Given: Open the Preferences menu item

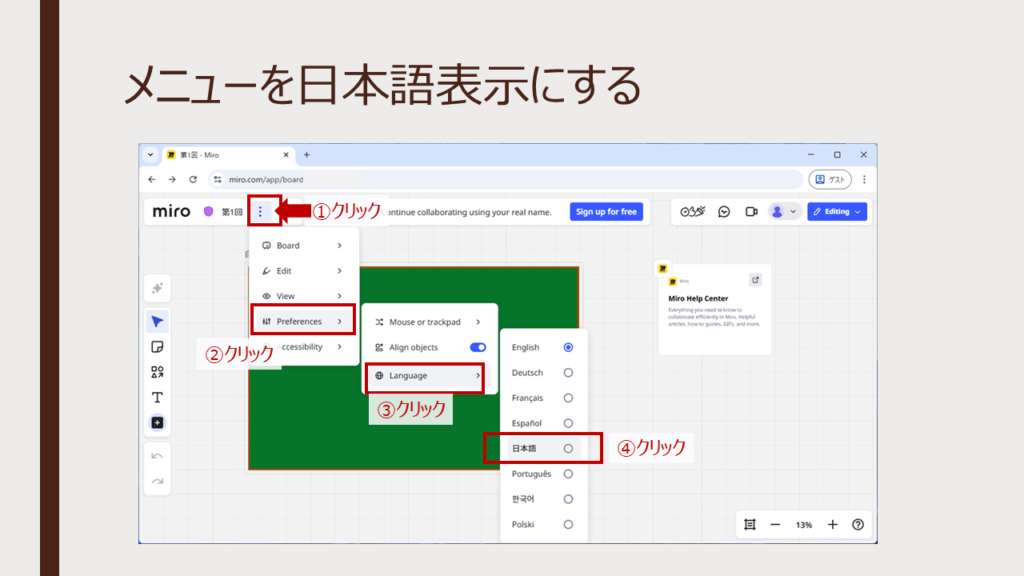Looking at the screenshot, I should [301, 321].
